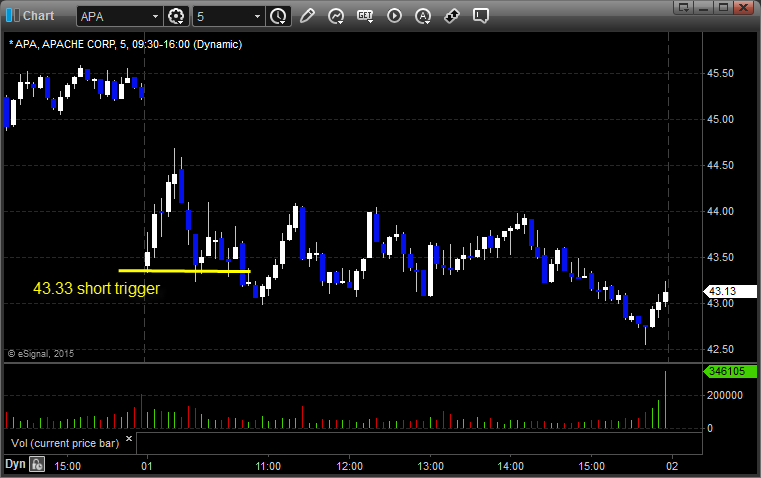Viewport: 761px width, 478px height.
Task: Click the 43.33 short trigger text label
Action: tap(96, 288)
